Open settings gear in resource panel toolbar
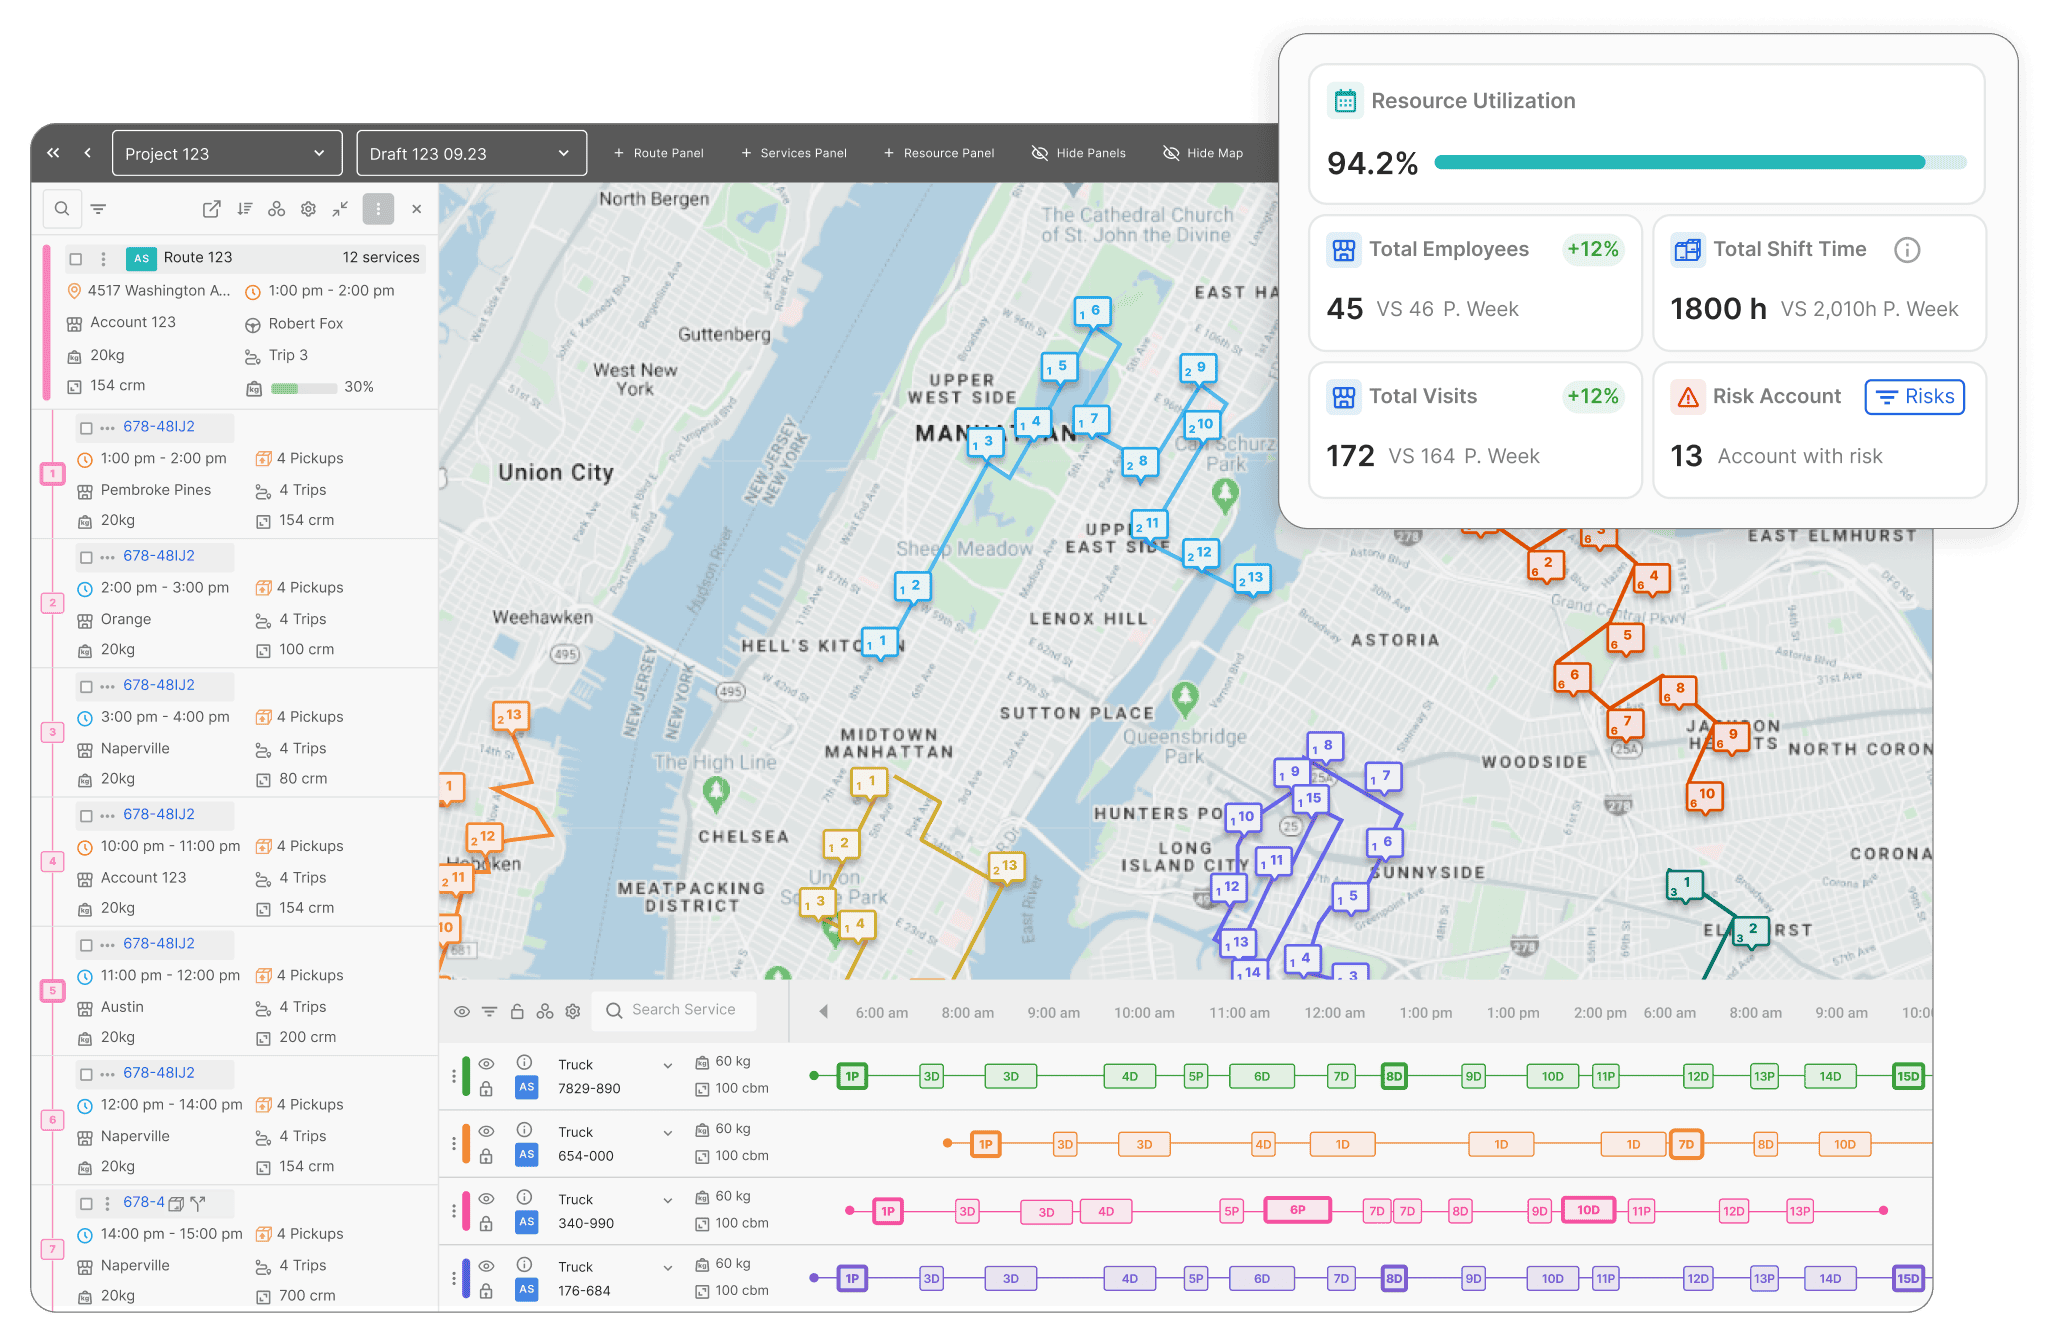 click(x=573, y=1011)
